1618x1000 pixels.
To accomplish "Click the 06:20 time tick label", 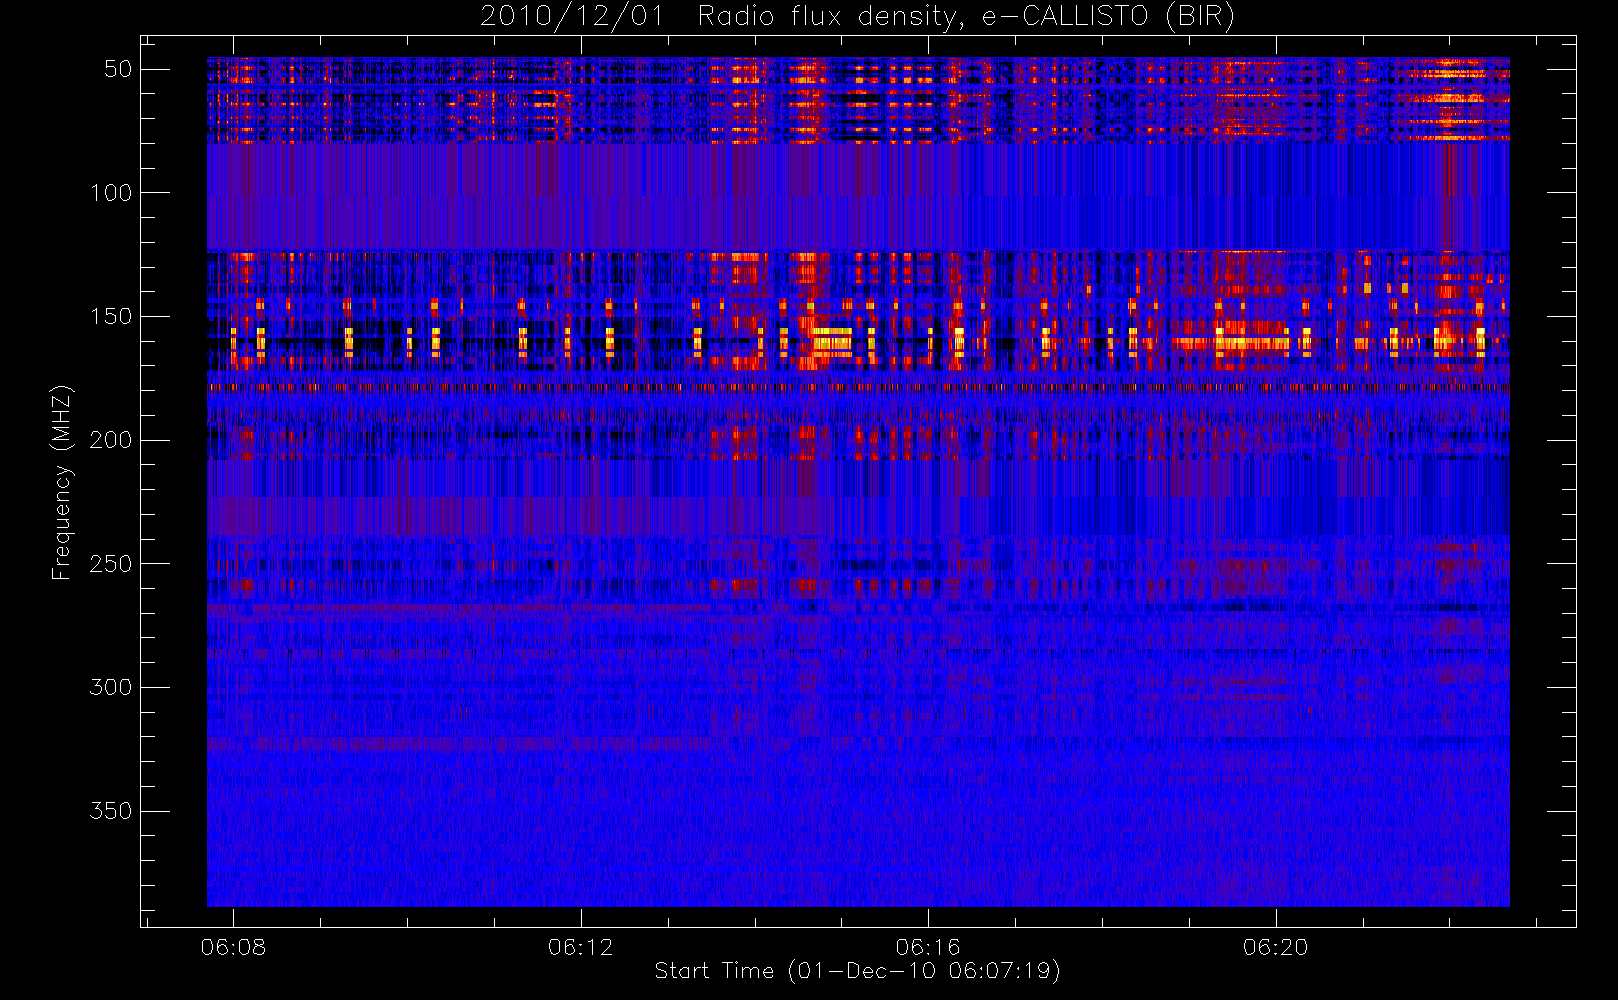I will tap(1276, 947).
